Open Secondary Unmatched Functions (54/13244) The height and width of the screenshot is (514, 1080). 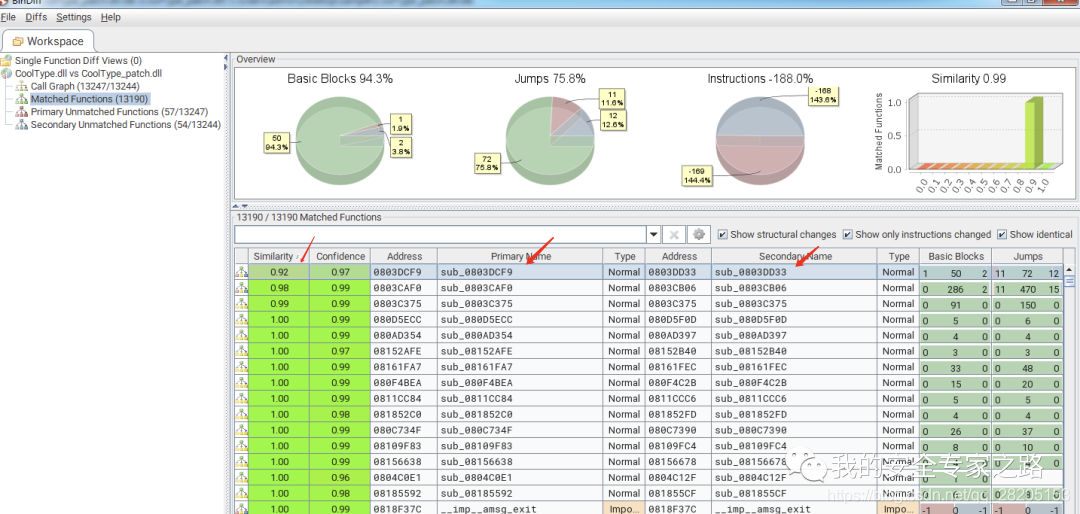click(x=125, y=125)
